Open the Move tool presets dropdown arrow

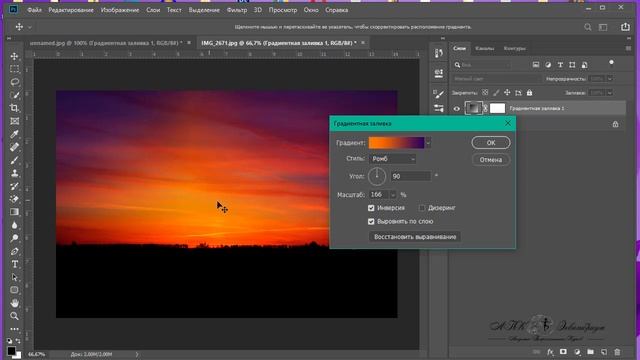[30, 27]
